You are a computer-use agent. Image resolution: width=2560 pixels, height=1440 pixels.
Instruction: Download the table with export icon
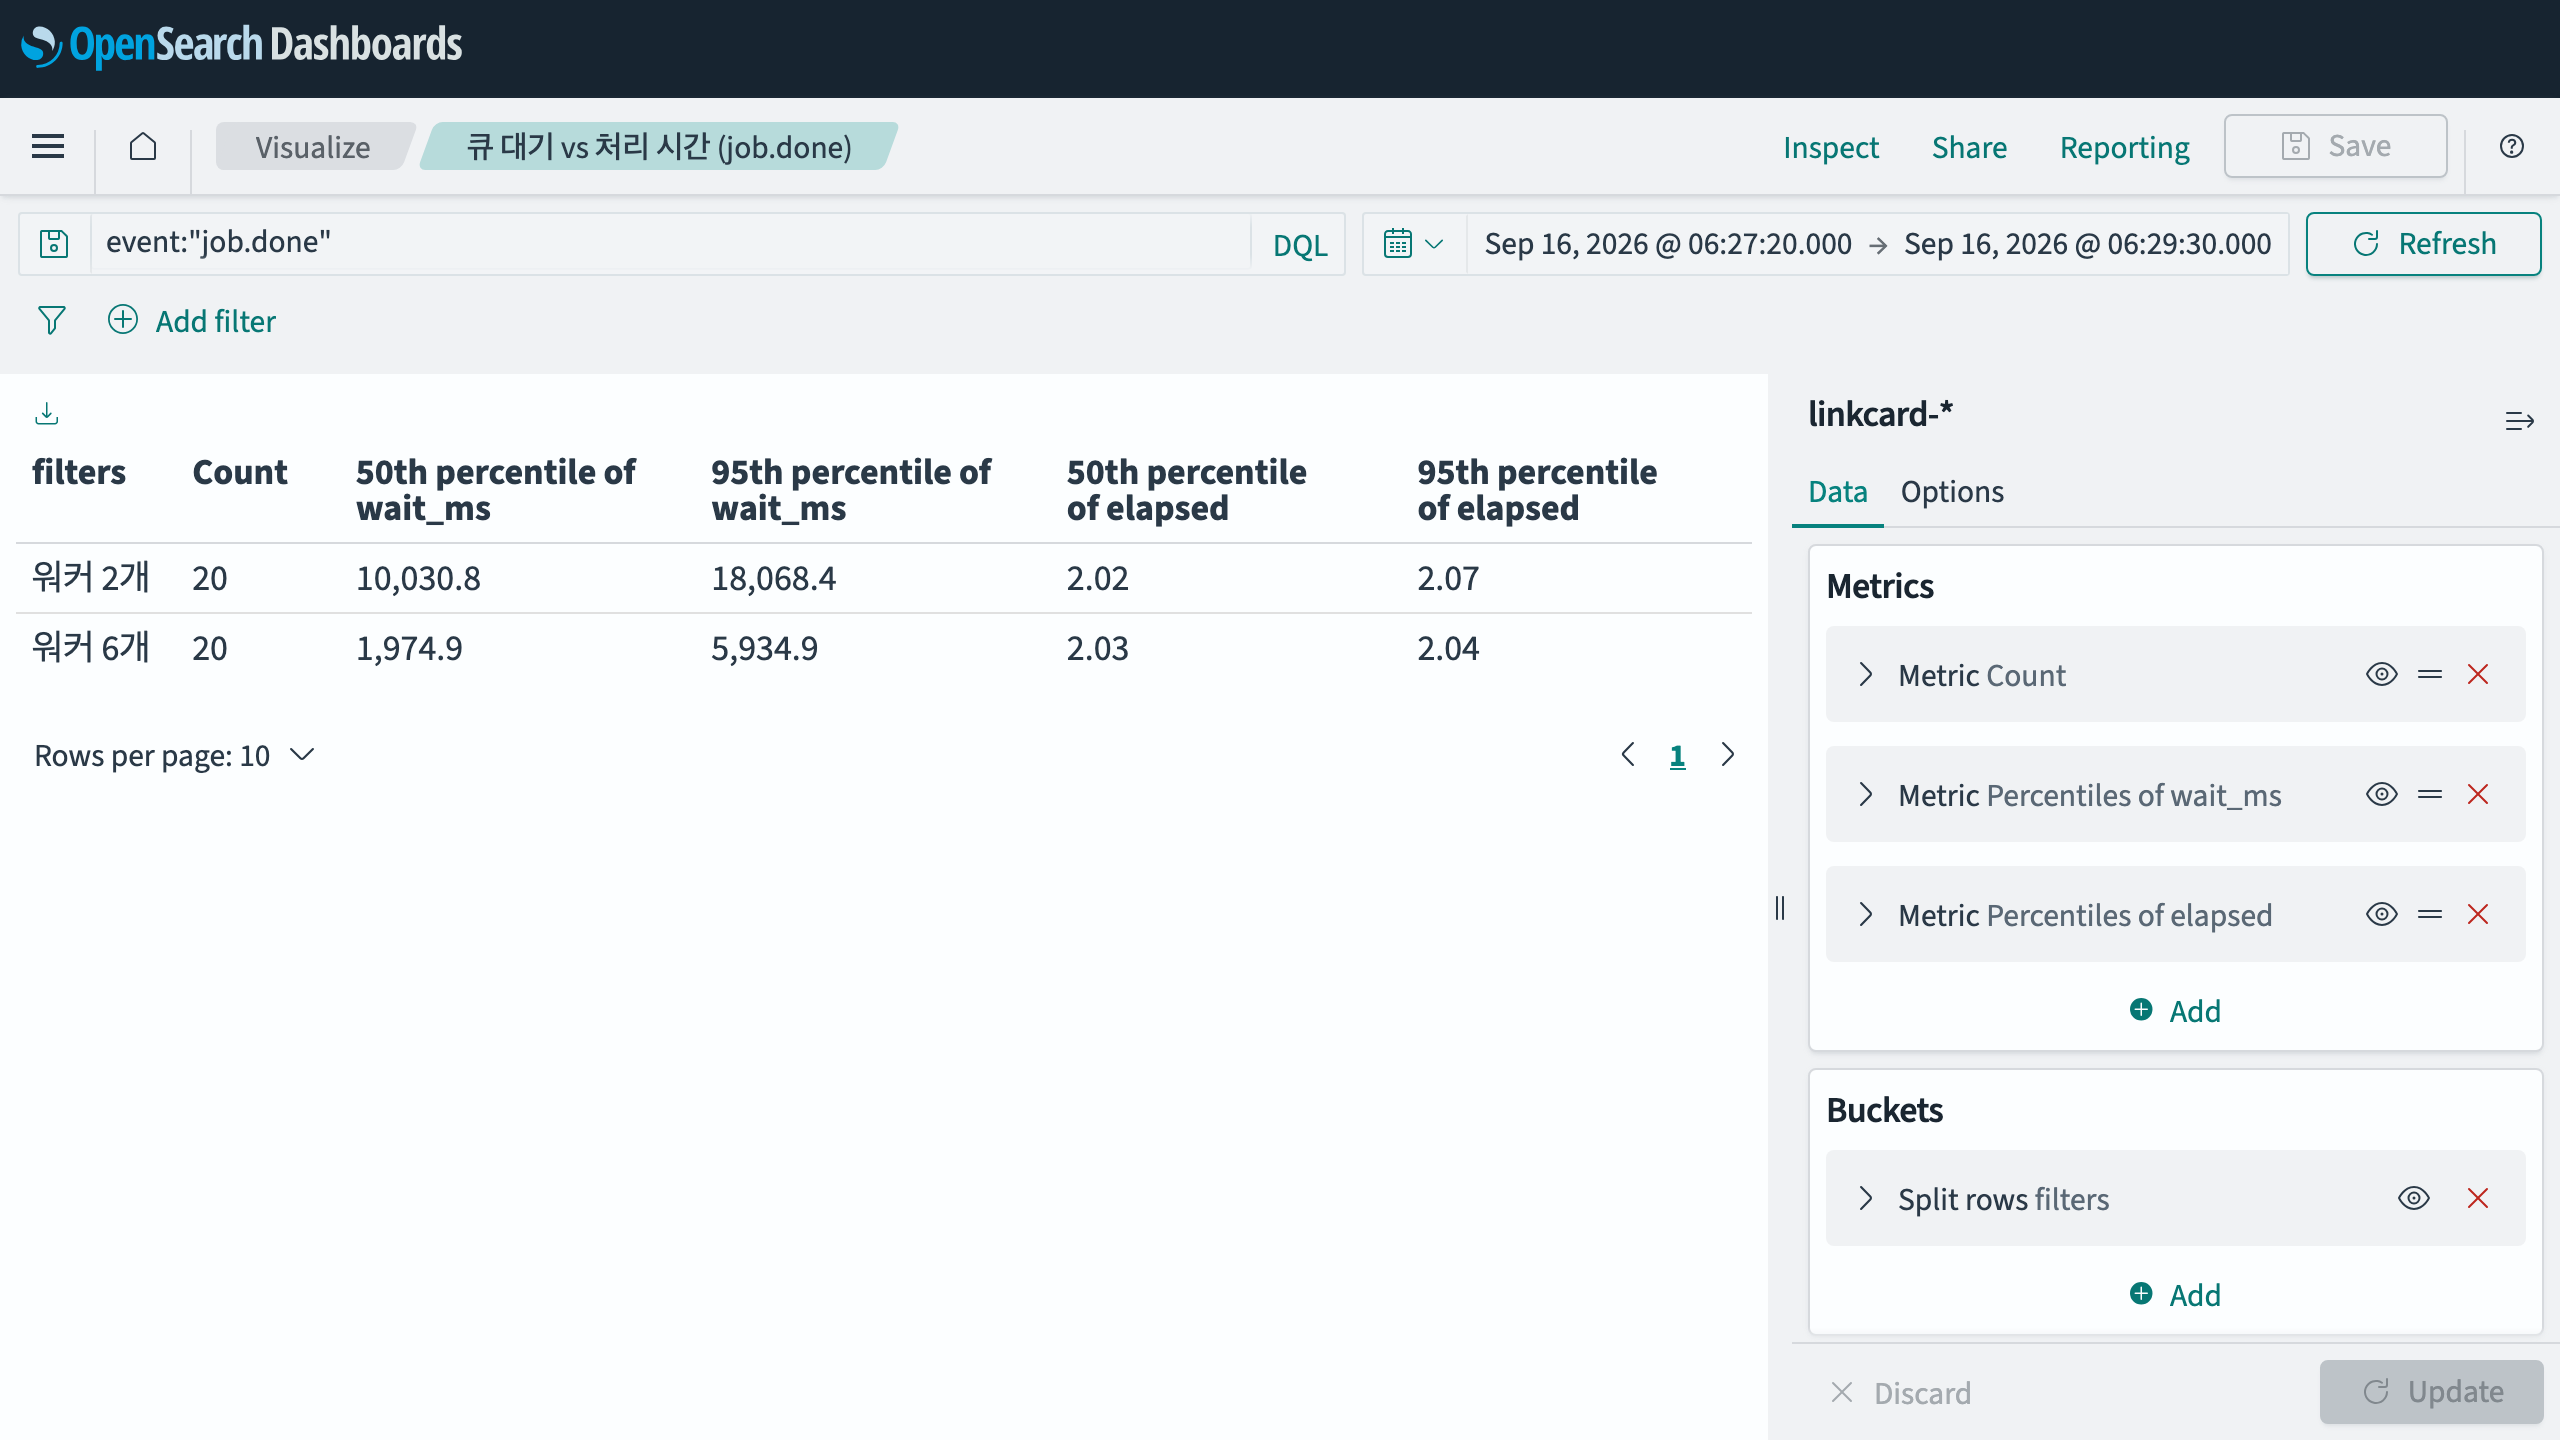tap(47, 413)
